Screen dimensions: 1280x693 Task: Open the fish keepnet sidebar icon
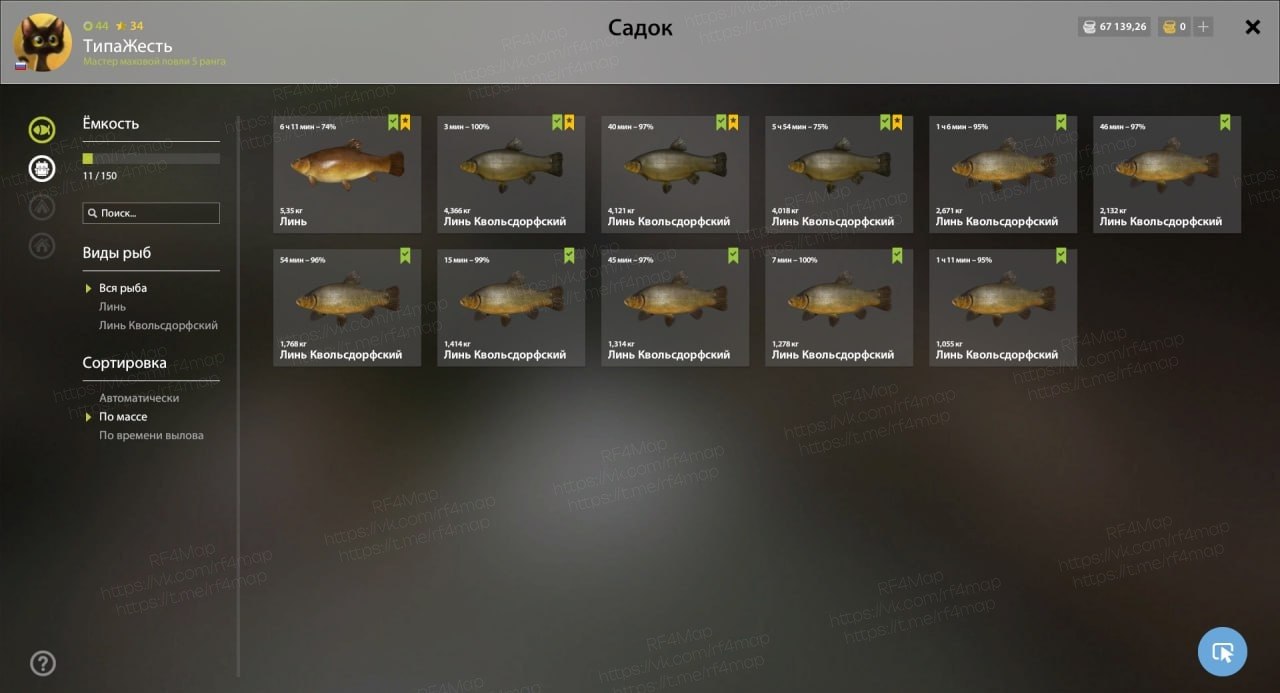pyautogui.click(x=42, y=130)
